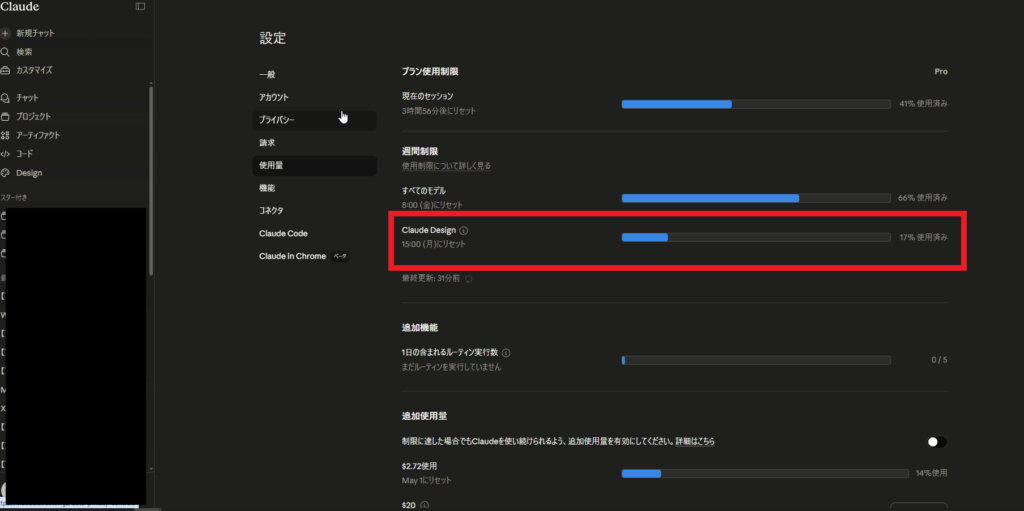Open the 使用制限について詳しく見る link
This screenshot has width=1024, height=511.
[446, 165]
